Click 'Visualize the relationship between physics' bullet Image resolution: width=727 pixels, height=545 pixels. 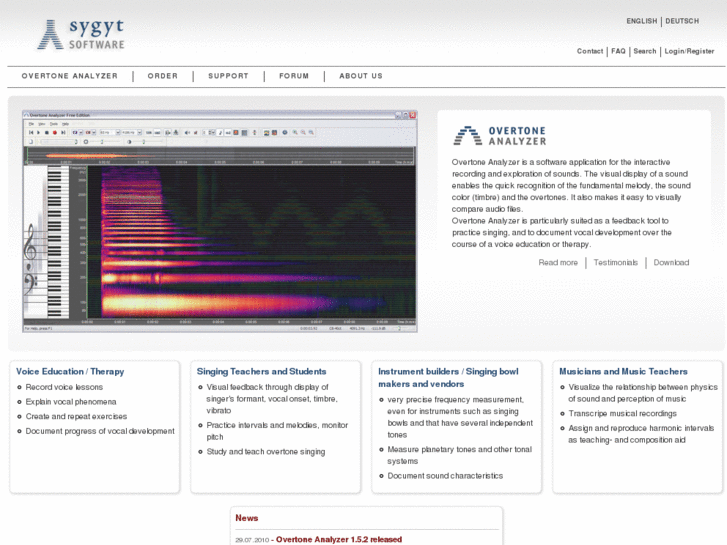[x=643, y=393]
